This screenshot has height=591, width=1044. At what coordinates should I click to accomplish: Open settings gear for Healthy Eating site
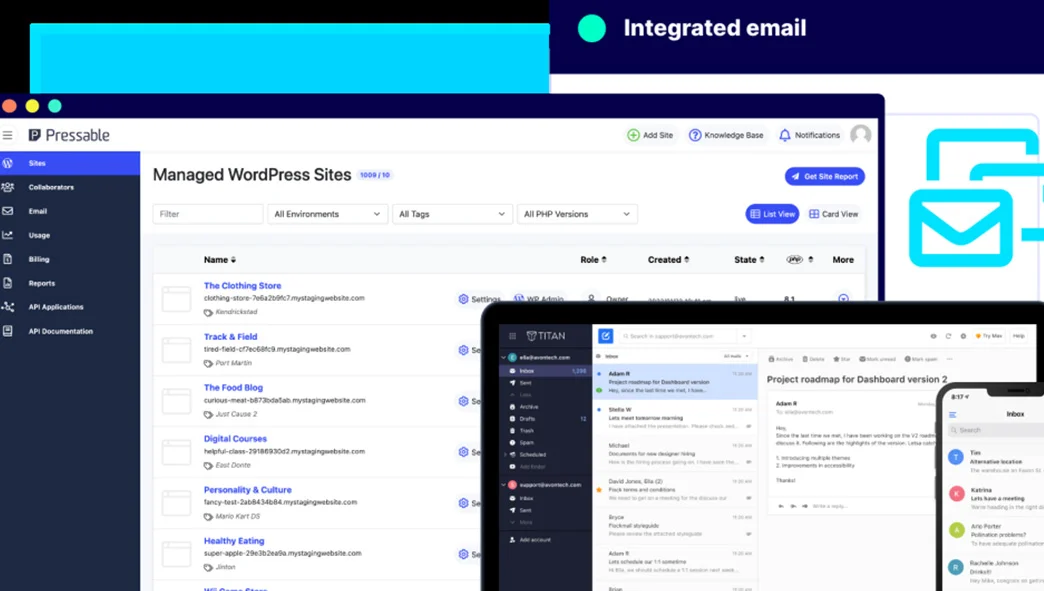point(463,554)
